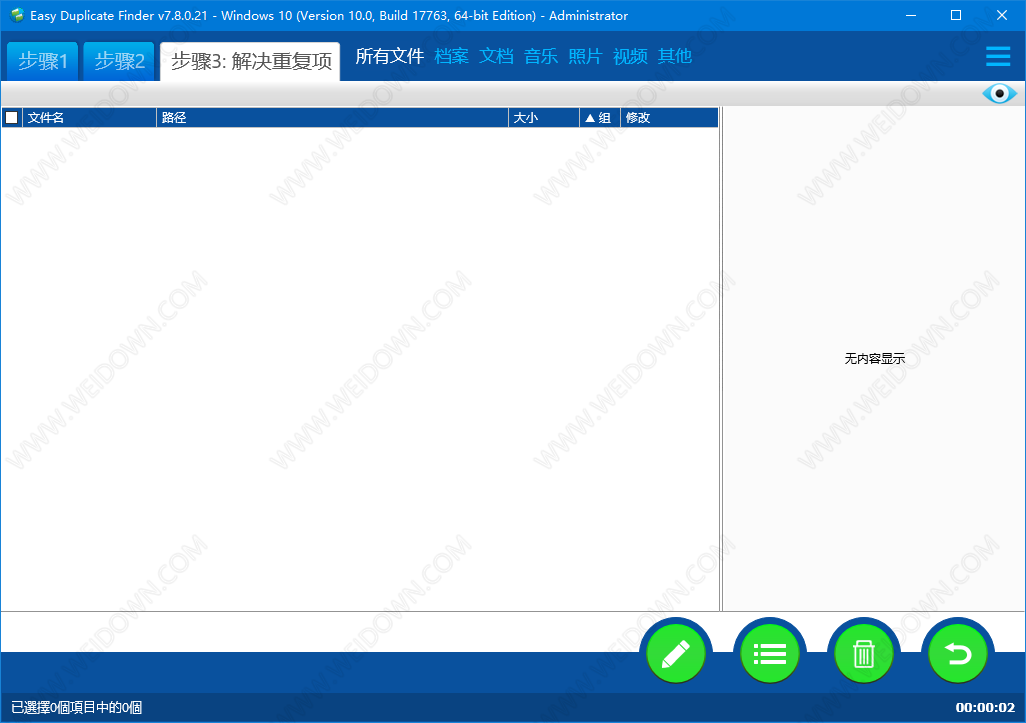The image size is (1026, 723).
Task: Filter results by 其他
Action: [x=675, y=56]
